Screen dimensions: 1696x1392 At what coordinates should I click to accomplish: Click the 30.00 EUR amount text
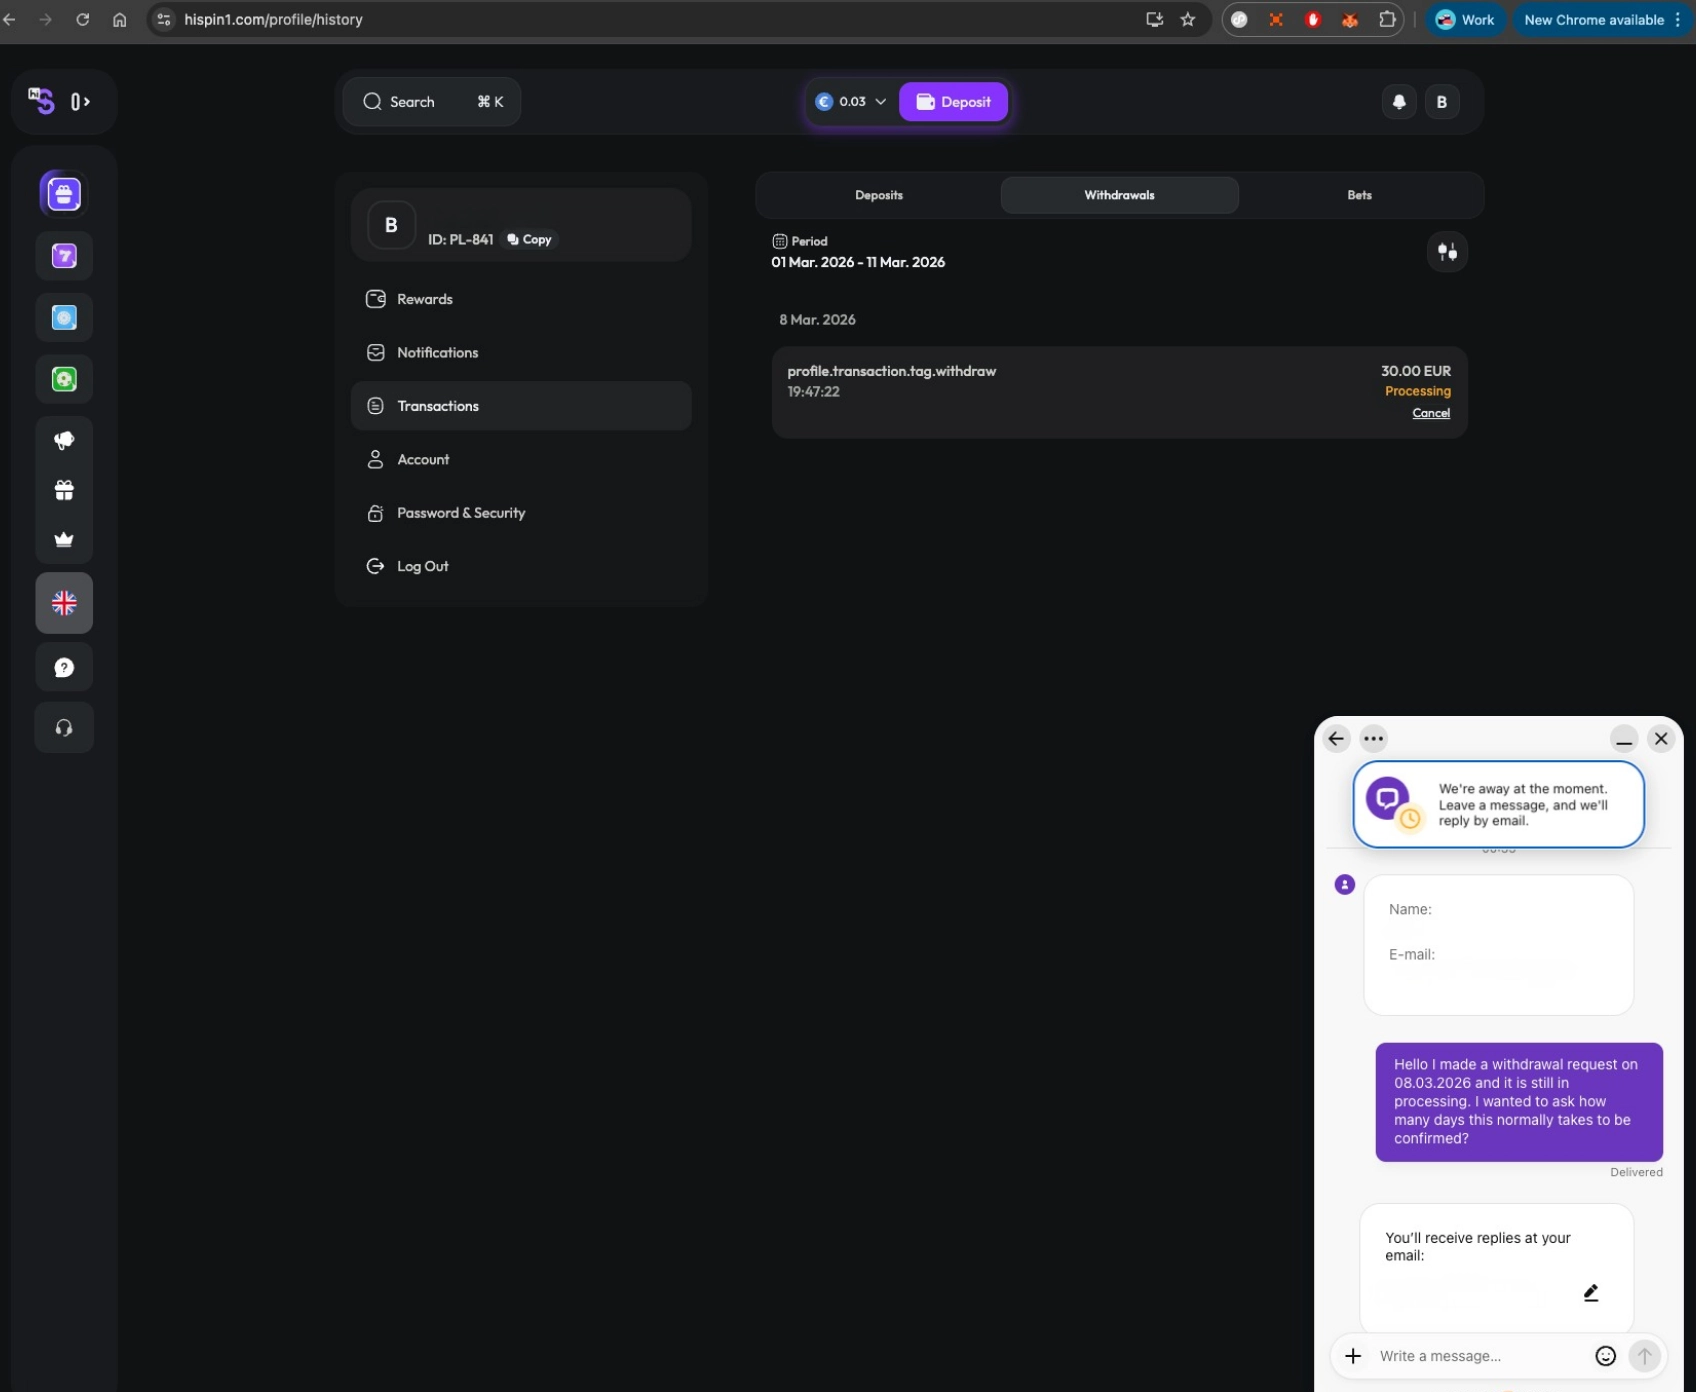point(1415,371)
